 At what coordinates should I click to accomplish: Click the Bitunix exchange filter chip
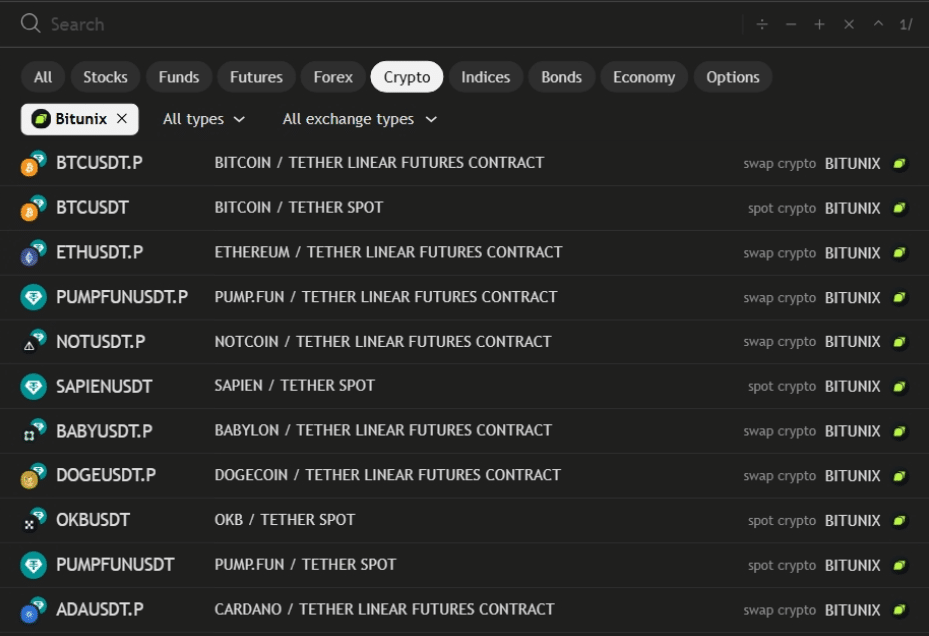(80, 119)
